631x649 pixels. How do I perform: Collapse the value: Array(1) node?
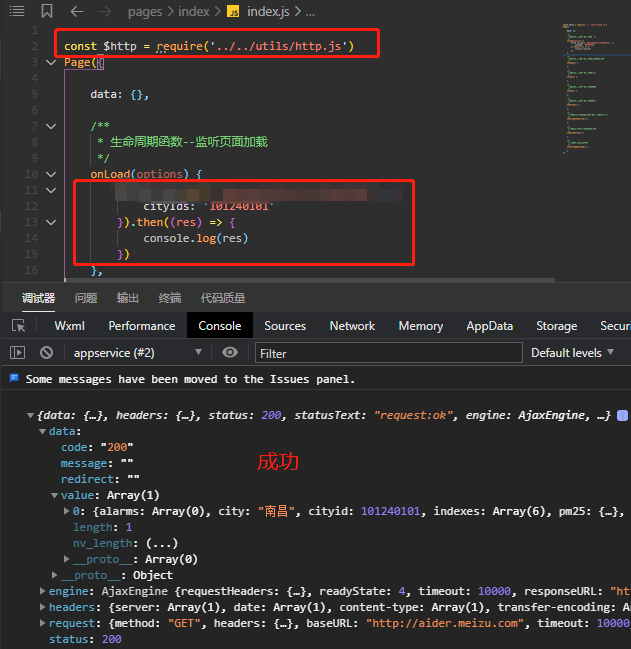54,495
